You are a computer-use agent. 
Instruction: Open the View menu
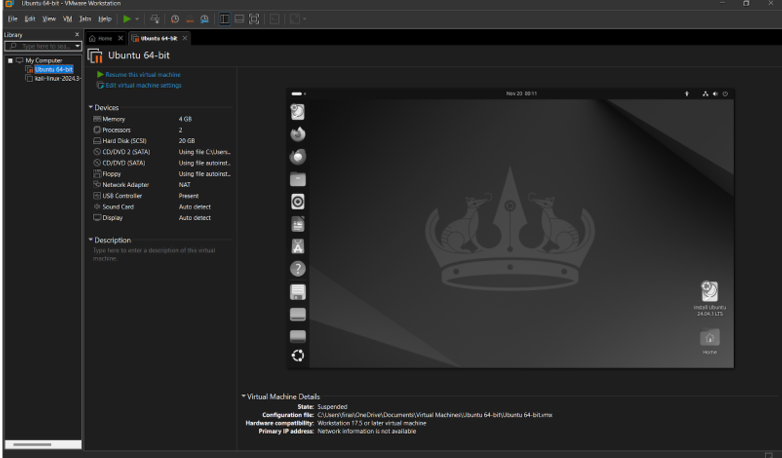(x=49, y=19)
